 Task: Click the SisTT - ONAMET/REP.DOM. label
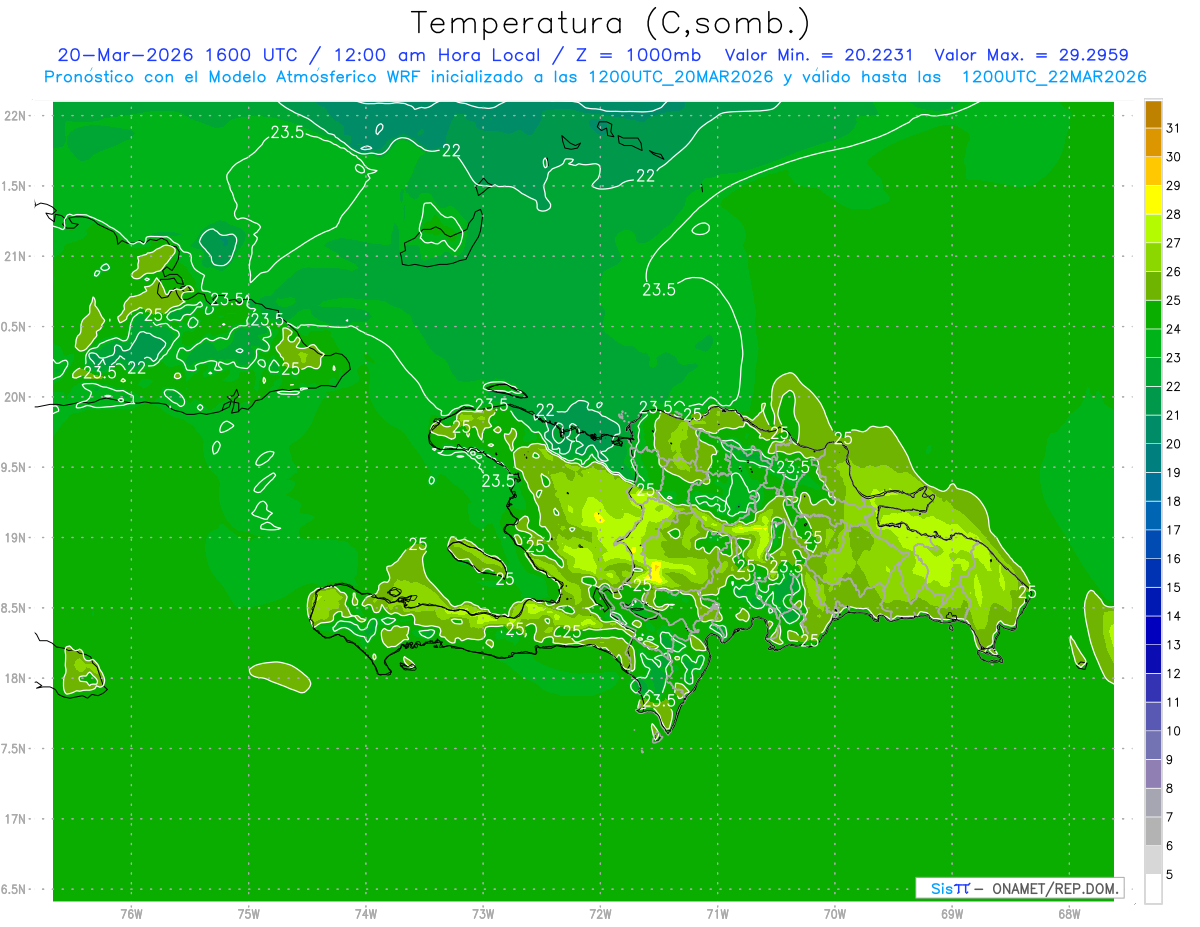1019,888
